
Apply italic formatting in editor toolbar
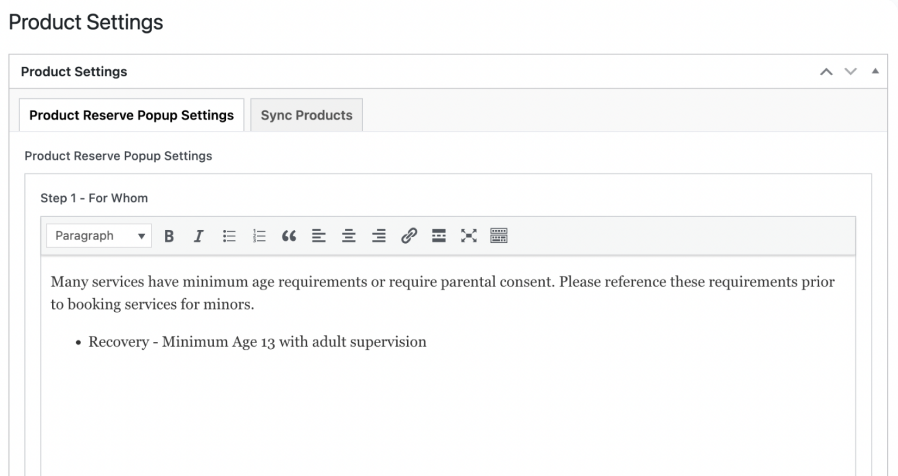pos(199,236)
